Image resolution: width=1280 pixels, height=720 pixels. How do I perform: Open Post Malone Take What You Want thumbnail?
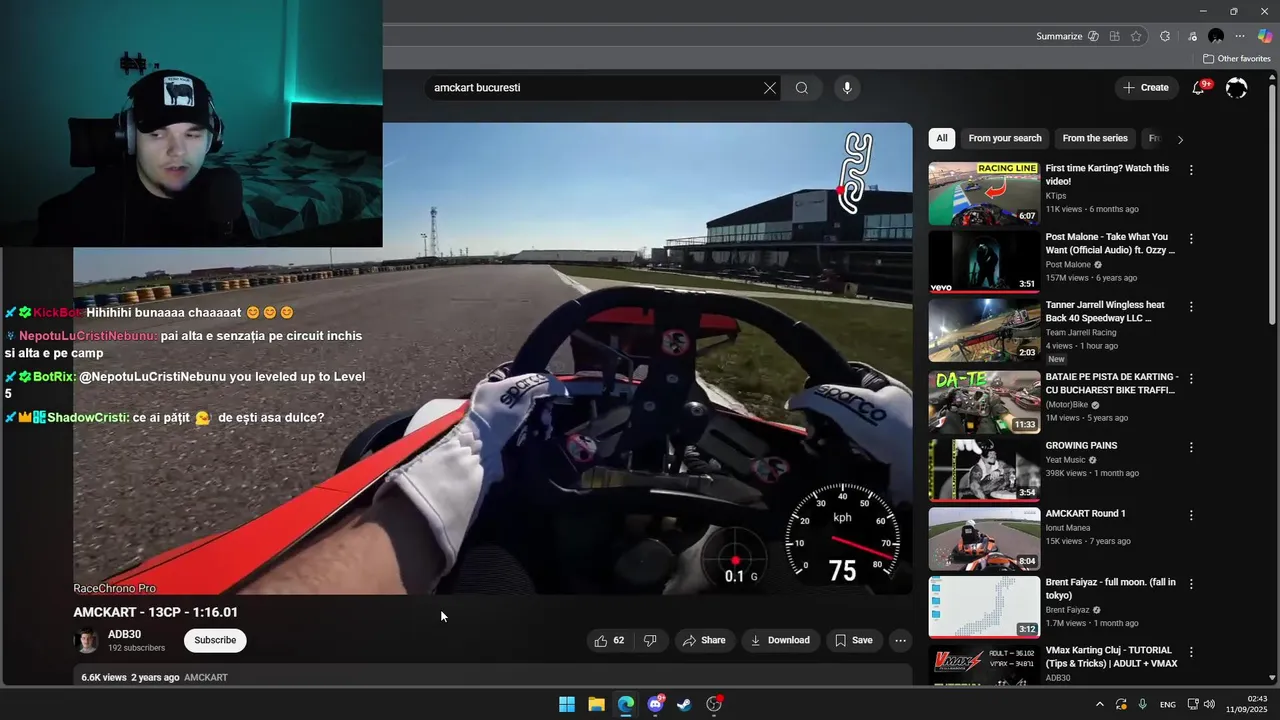(984, 262)
